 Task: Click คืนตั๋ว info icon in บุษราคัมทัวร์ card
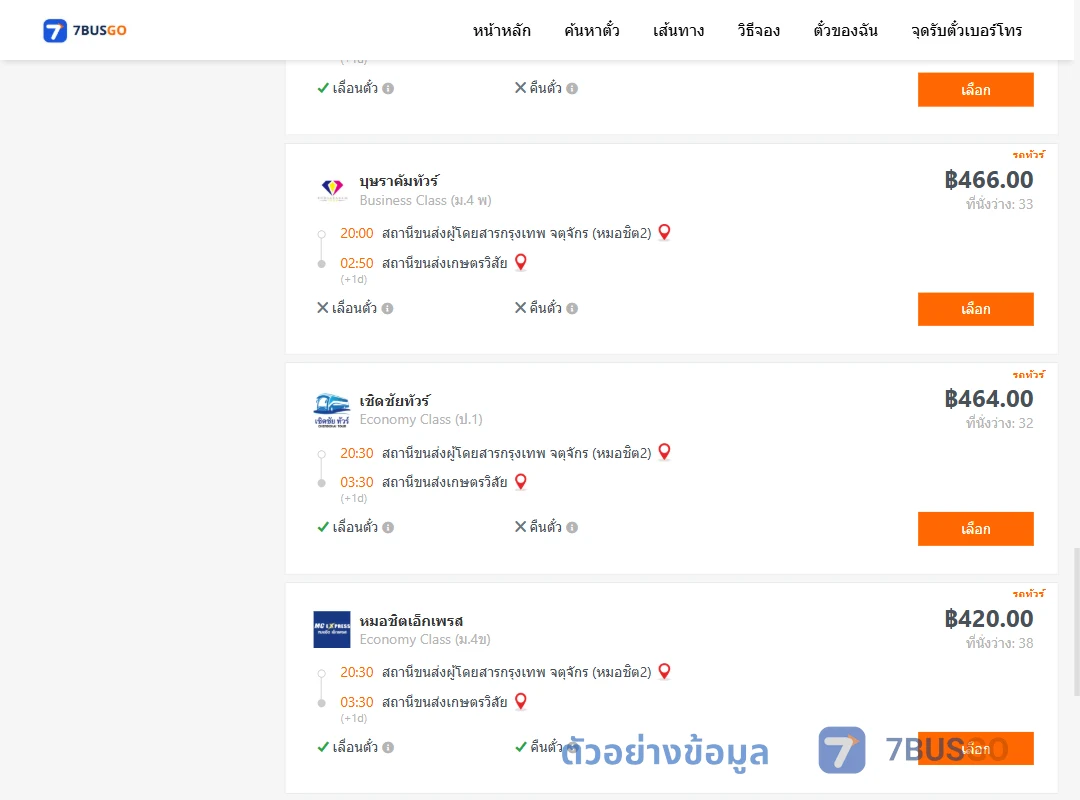(572, 309)
